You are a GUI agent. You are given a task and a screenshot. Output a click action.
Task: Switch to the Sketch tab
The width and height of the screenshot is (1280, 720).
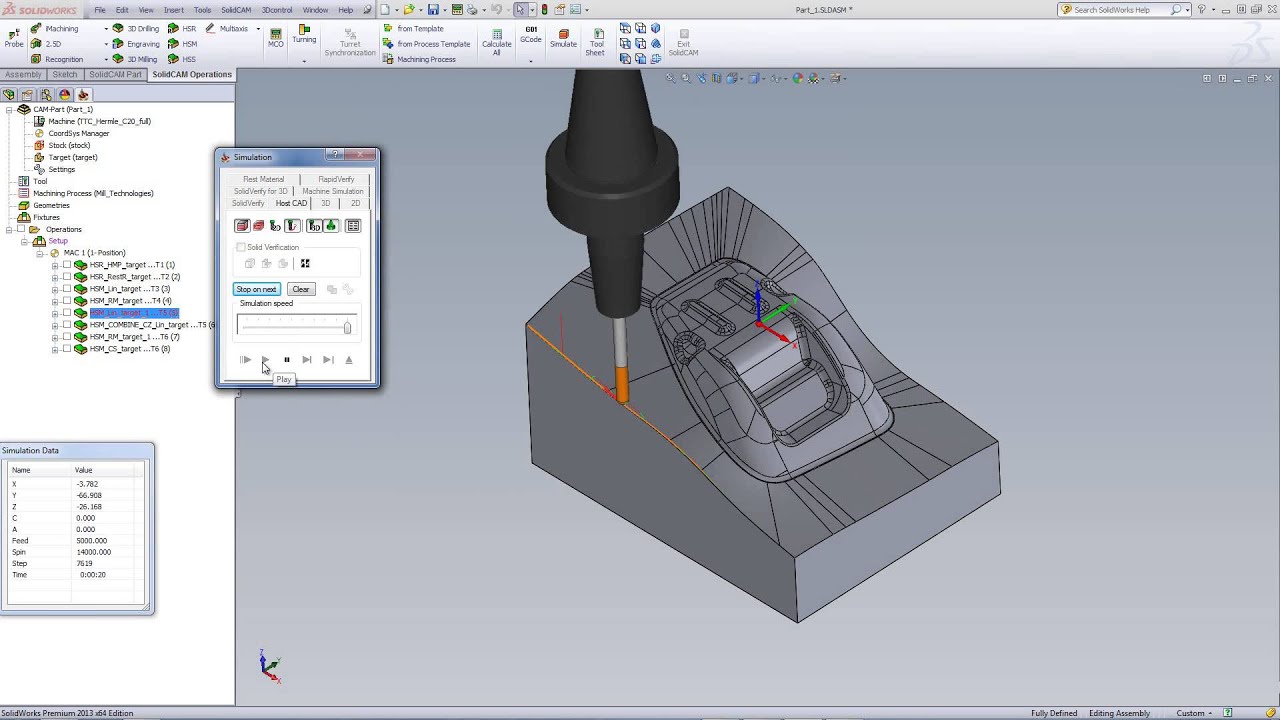(x=65, y=75)
